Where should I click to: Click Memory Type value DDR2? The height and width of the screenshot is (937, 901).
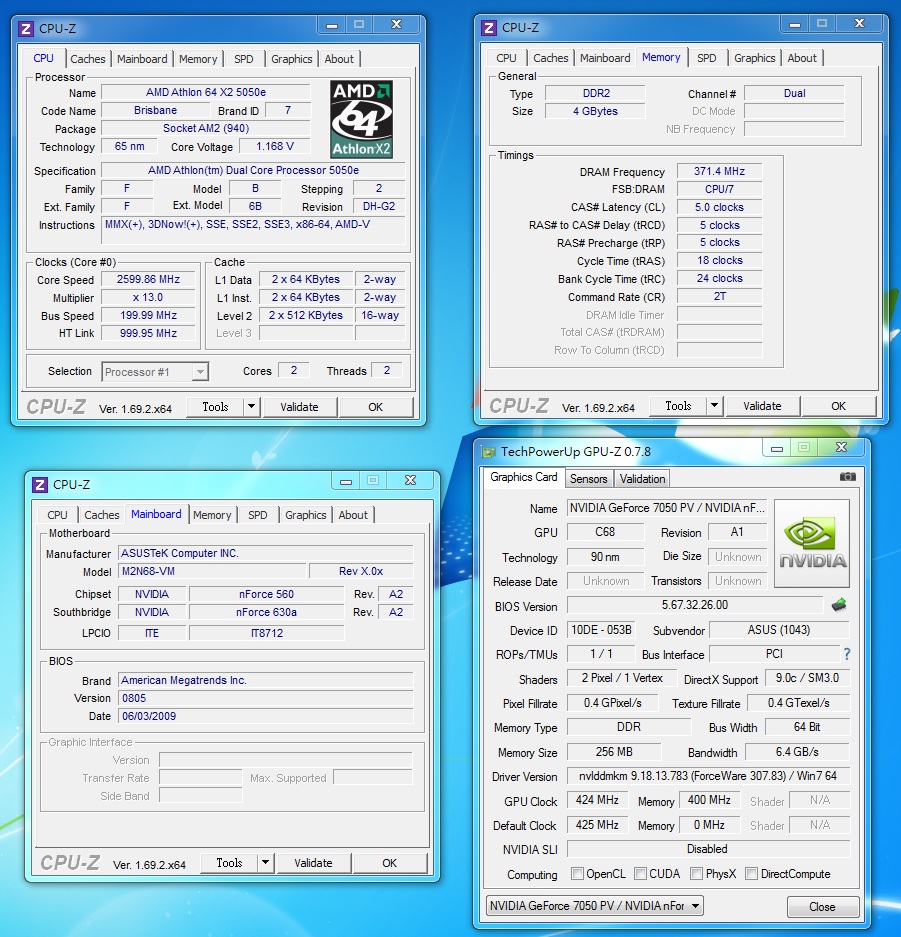pos(596,93)
